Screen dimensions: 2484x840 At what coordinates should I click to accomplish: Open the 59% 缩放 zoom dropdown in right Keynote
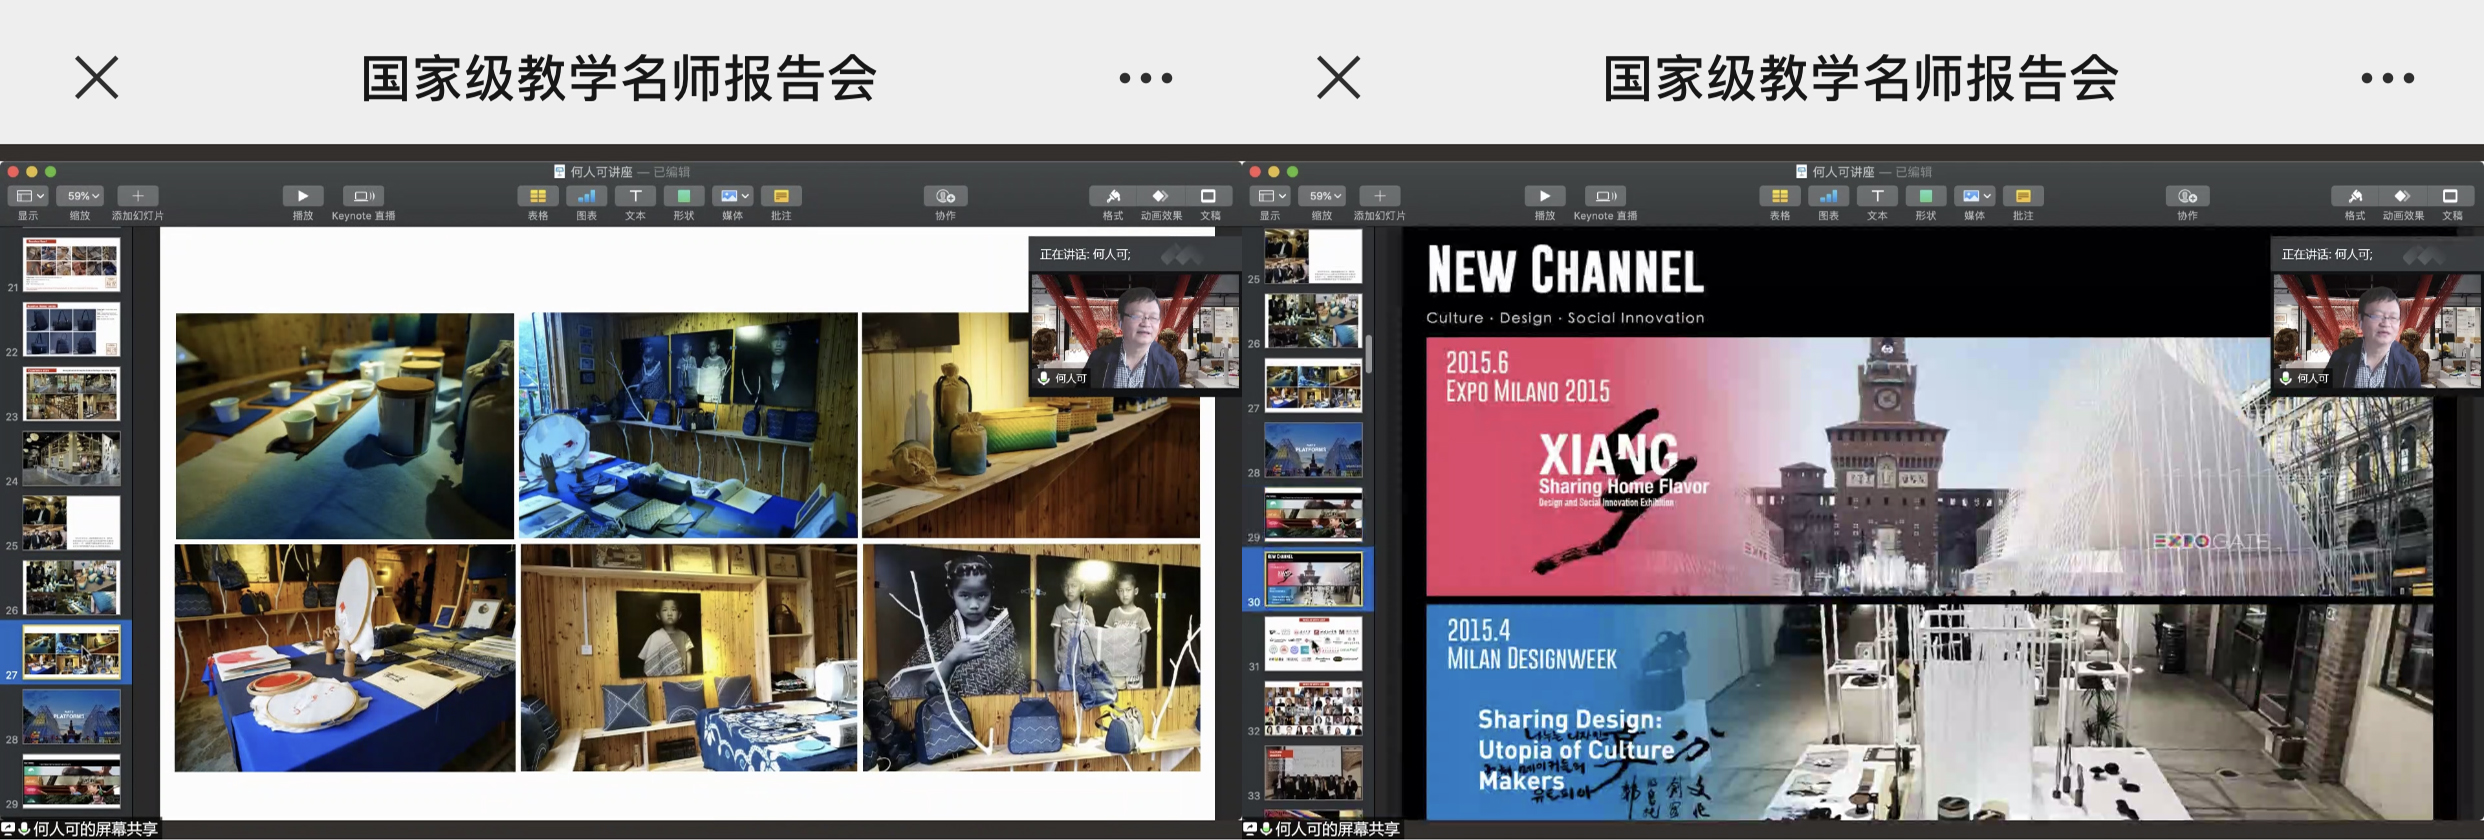point(1322,196)
